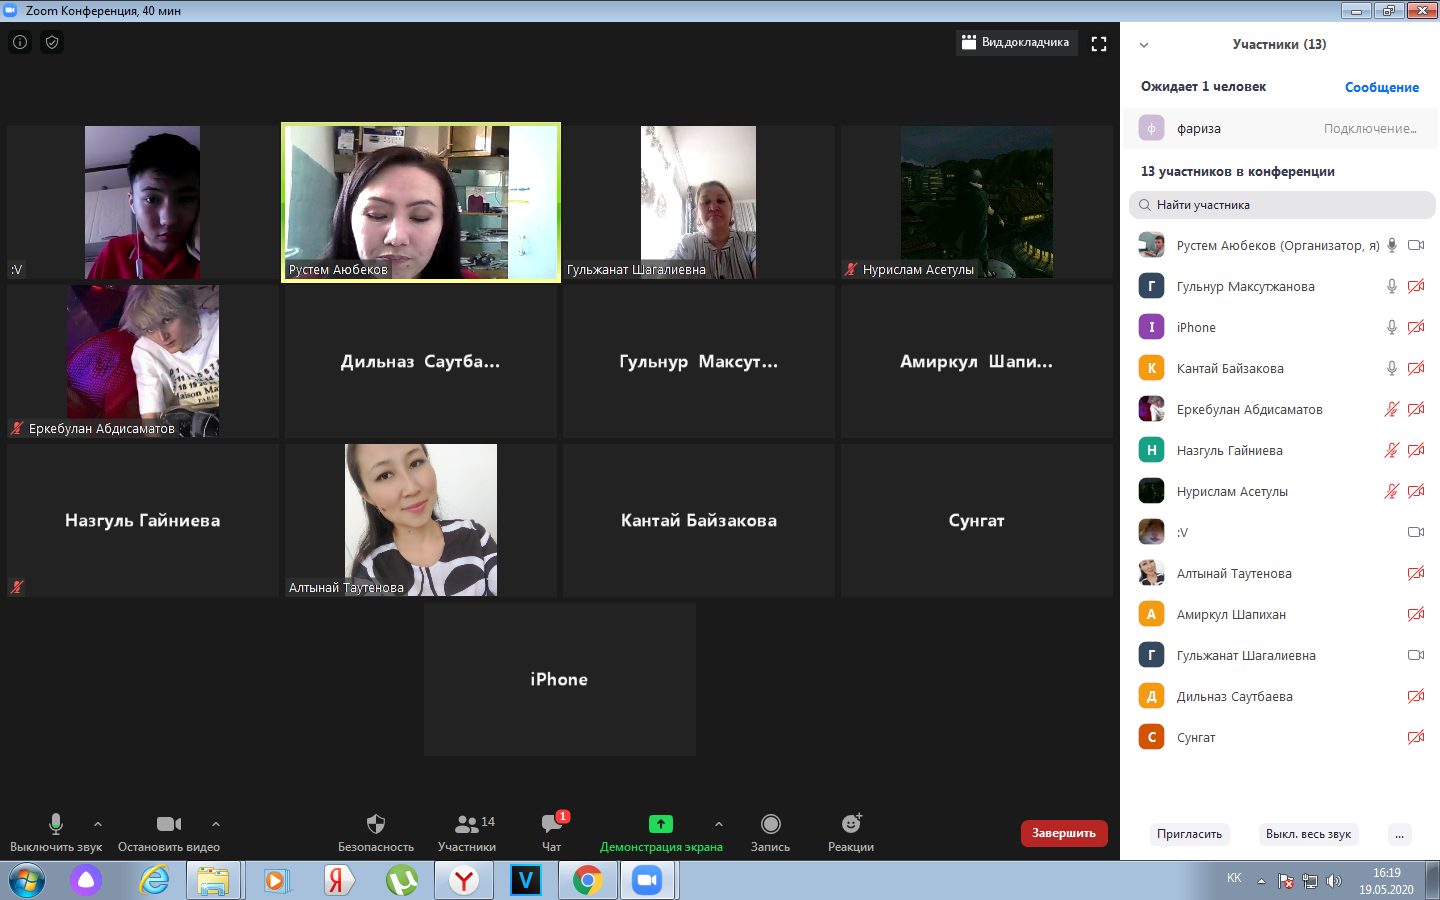Screen dimensions: 1440x900
Task: Toggle Остановить видео camera button
Action: coord(169,824)
